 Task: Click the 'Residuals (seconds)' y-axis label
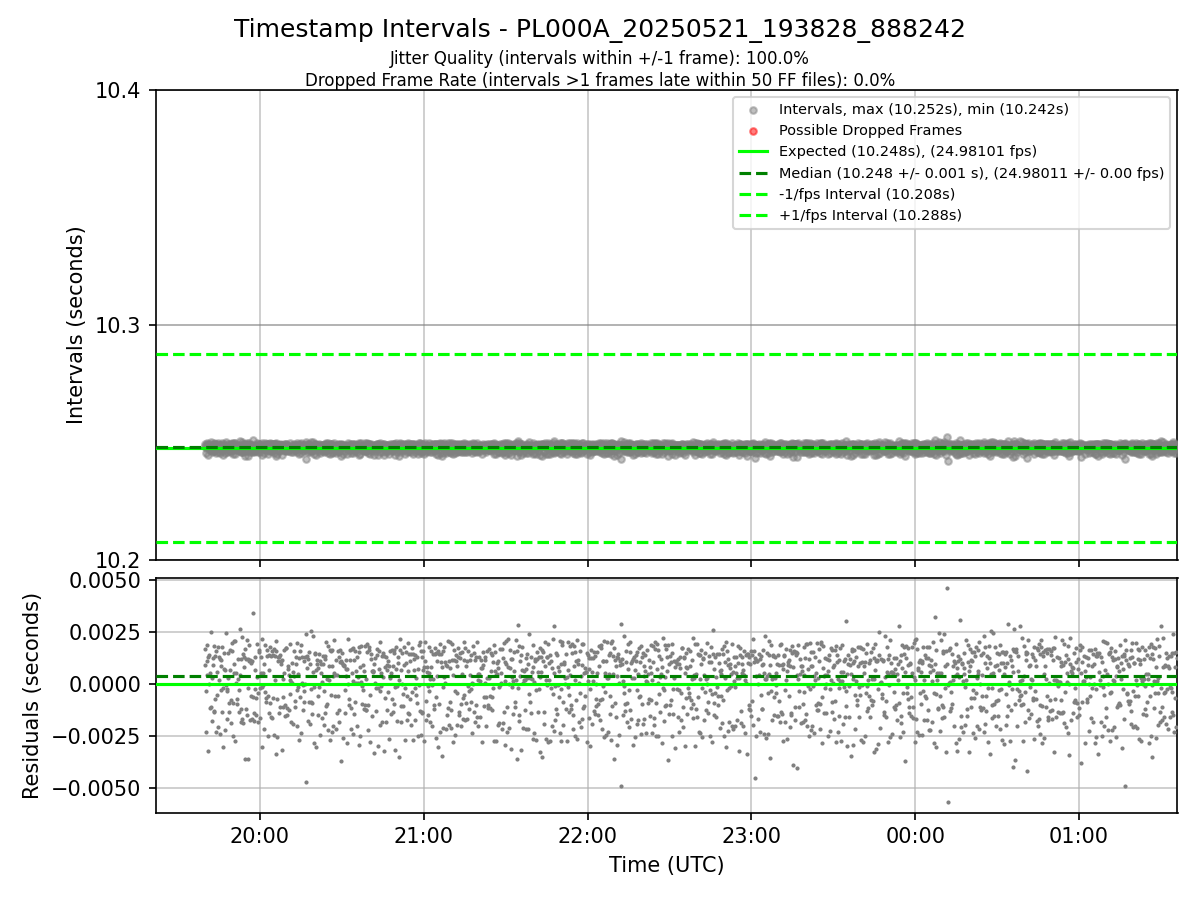(32, 696)
